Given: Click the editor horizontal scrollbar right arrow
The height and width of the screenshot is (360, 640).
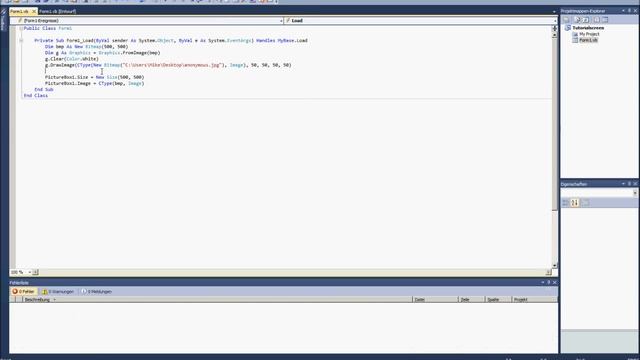Looking at the screenshot, I should (548, 272).
